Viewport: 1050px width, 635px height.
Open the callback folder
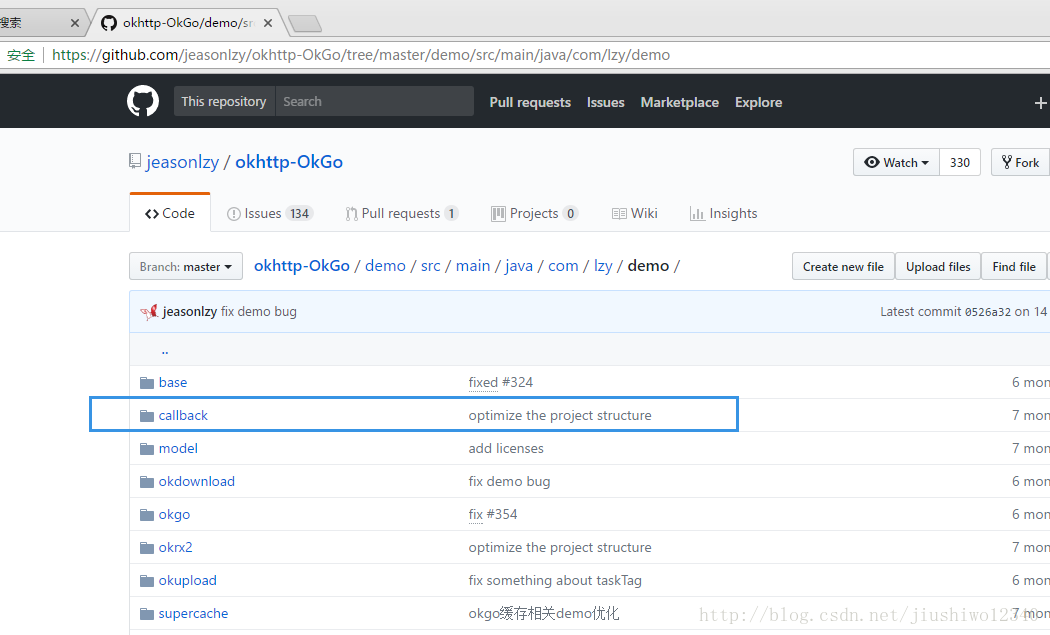click(183, 415)
